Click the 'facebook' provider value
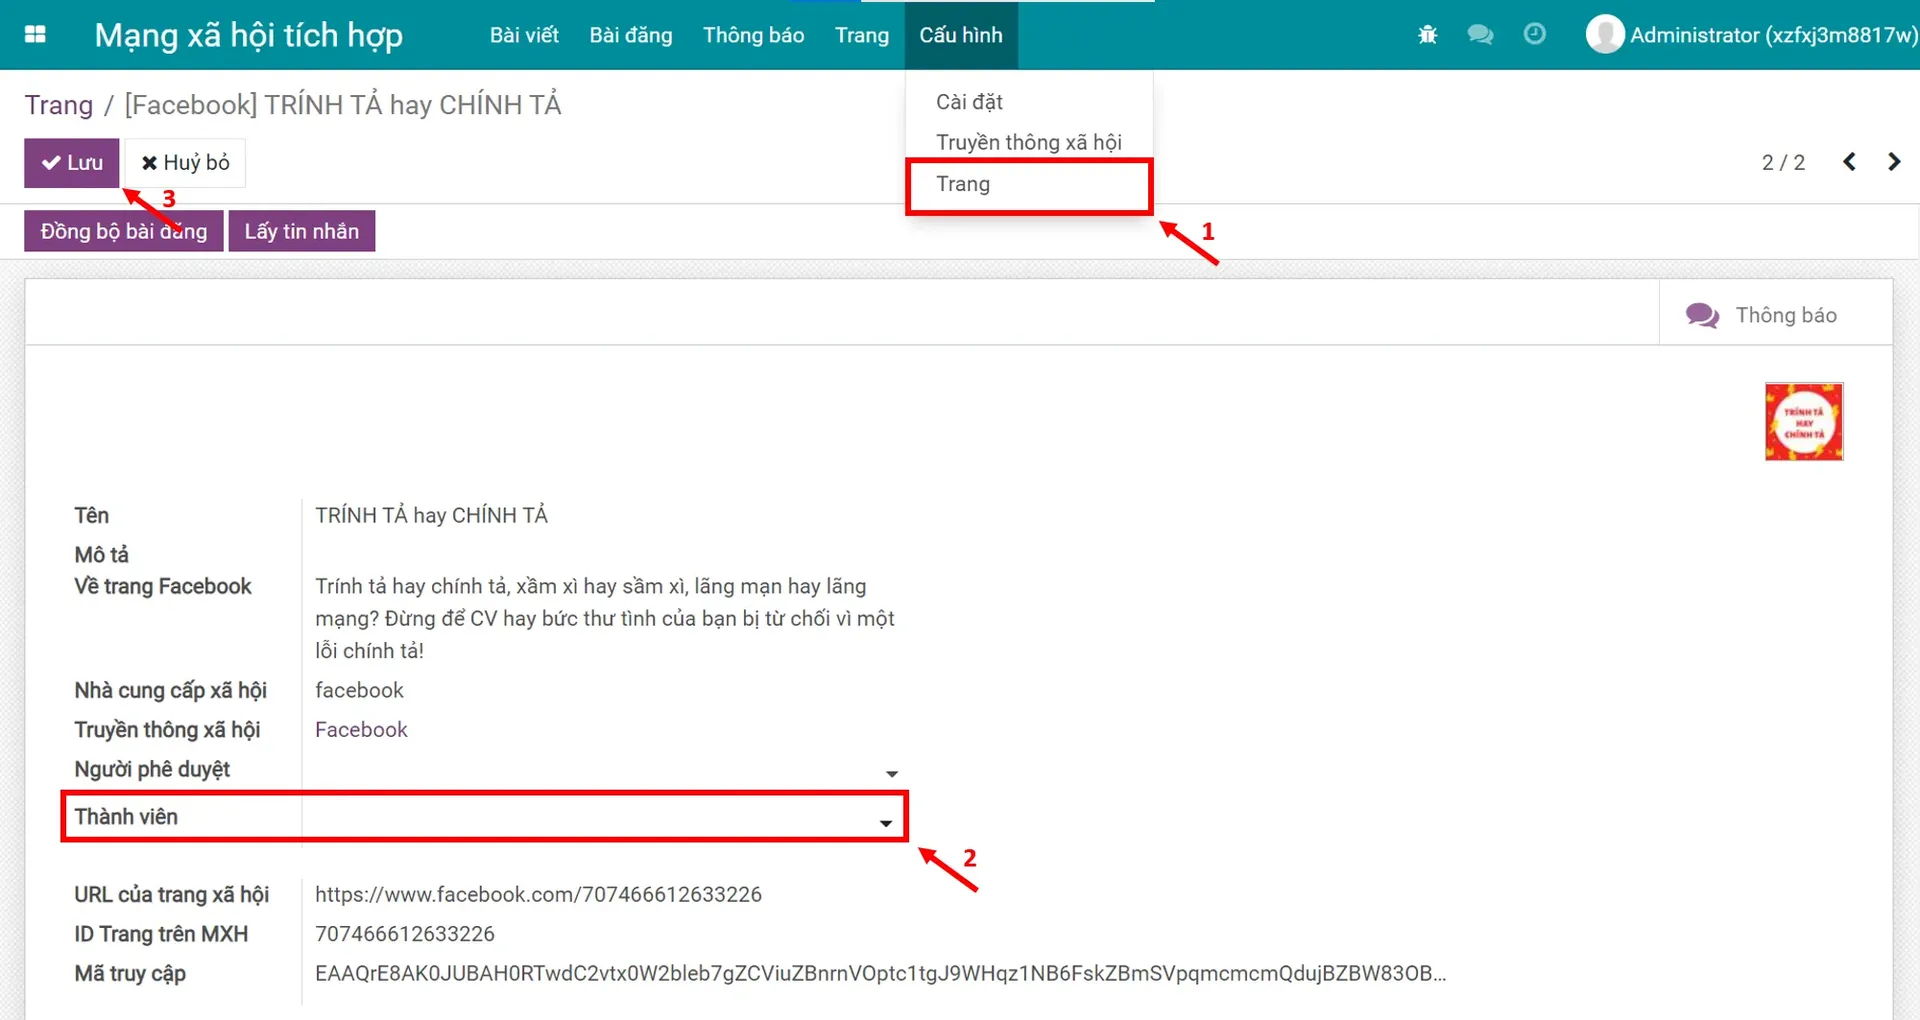 tap(359, 690)
